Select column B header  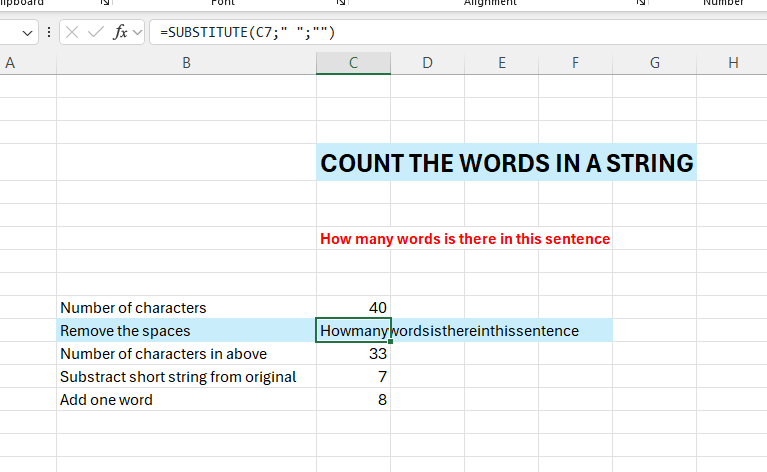coord(186,63)
